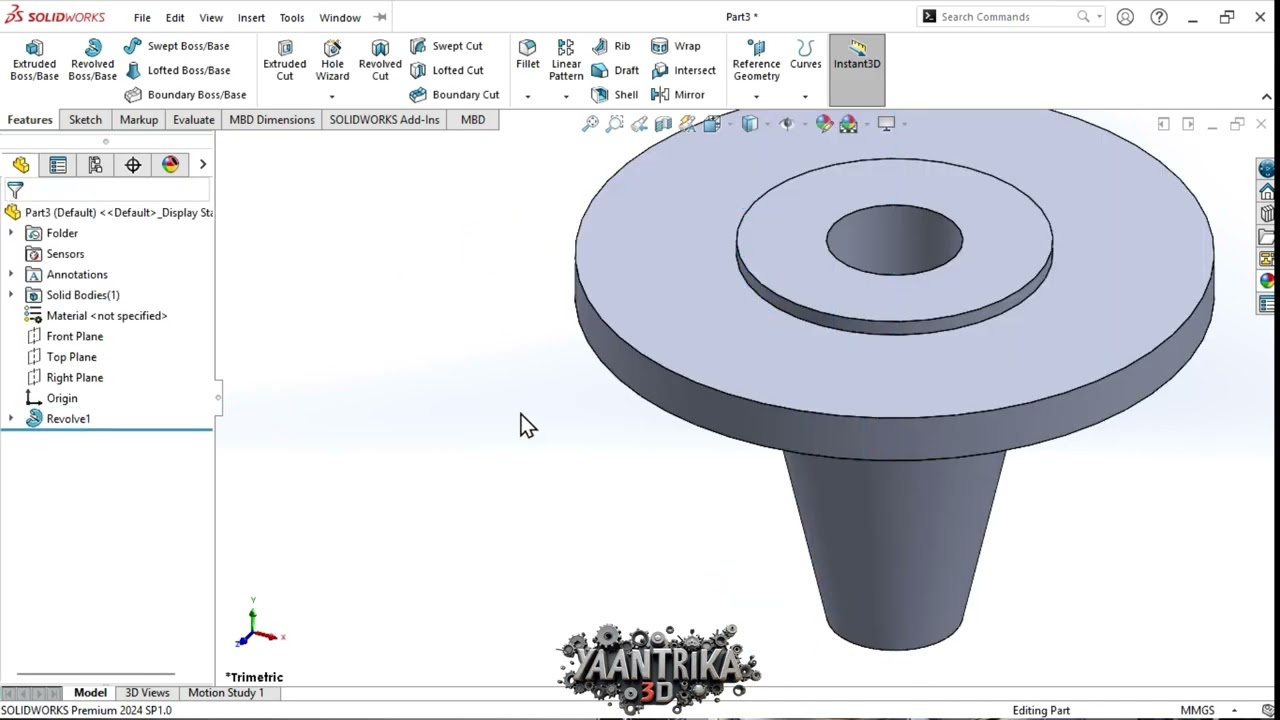Select the Fillet tool
This screenshot has height=720, width=1280.
(x=527, y=55)
